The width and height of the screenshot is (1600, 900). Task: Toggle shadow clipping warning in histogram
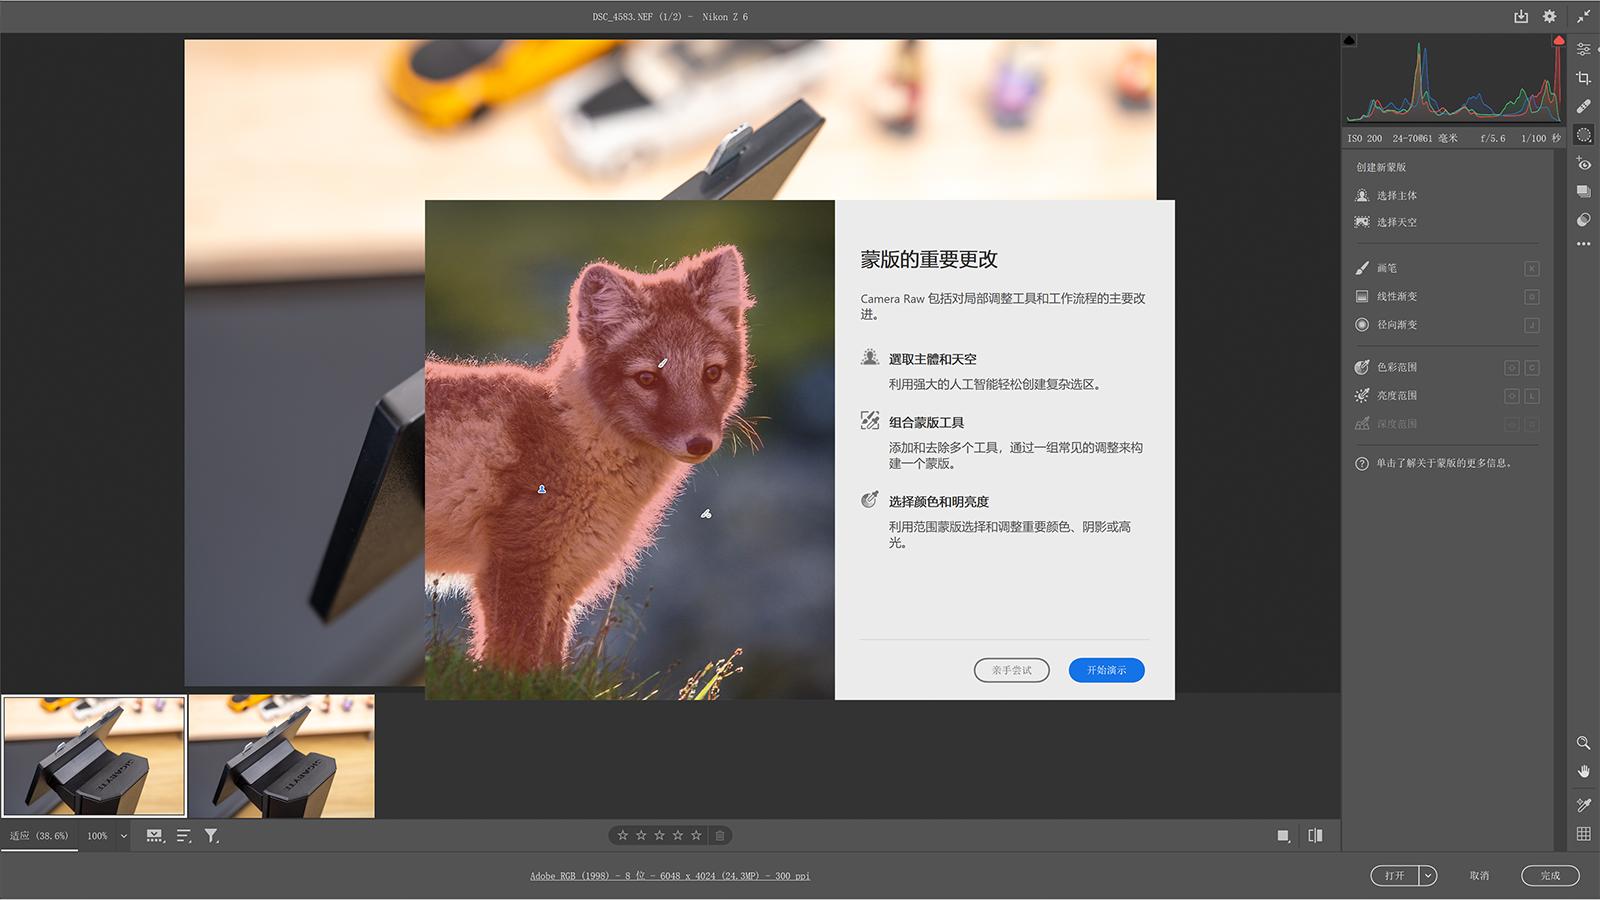[x=1349, y=41]
